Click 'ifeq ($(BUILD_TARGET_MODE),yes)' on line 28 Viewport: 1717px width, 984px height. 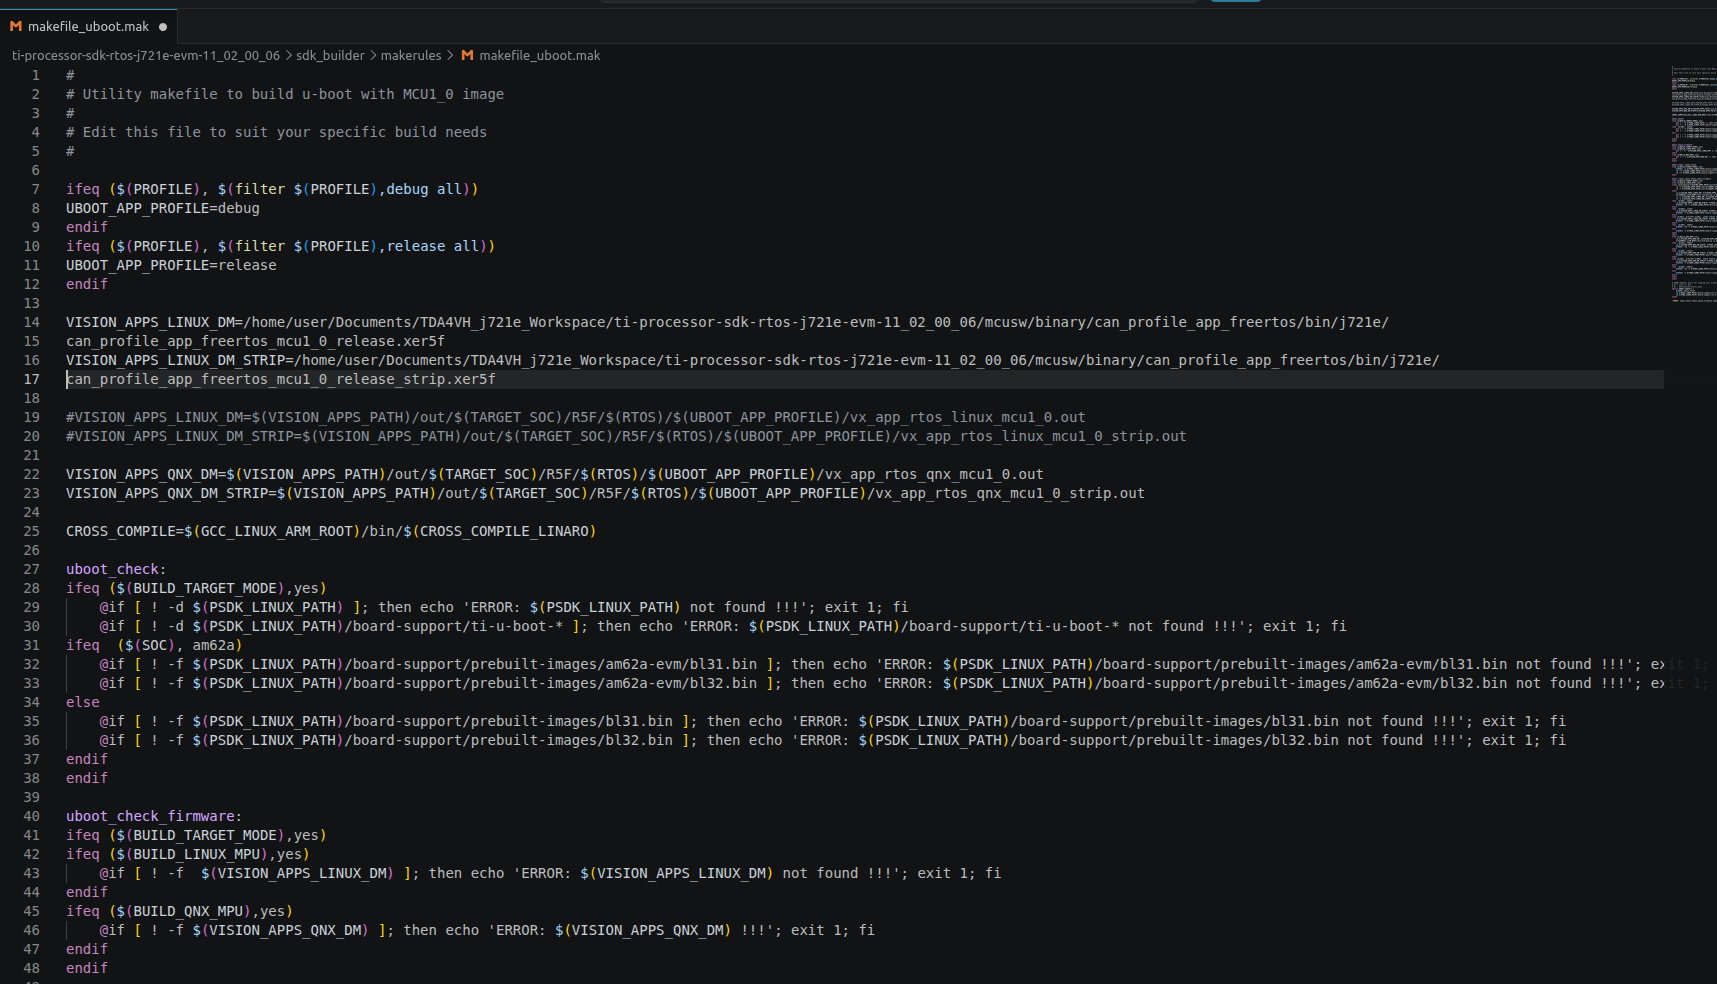pyautogui.click(x=196, y=589)
